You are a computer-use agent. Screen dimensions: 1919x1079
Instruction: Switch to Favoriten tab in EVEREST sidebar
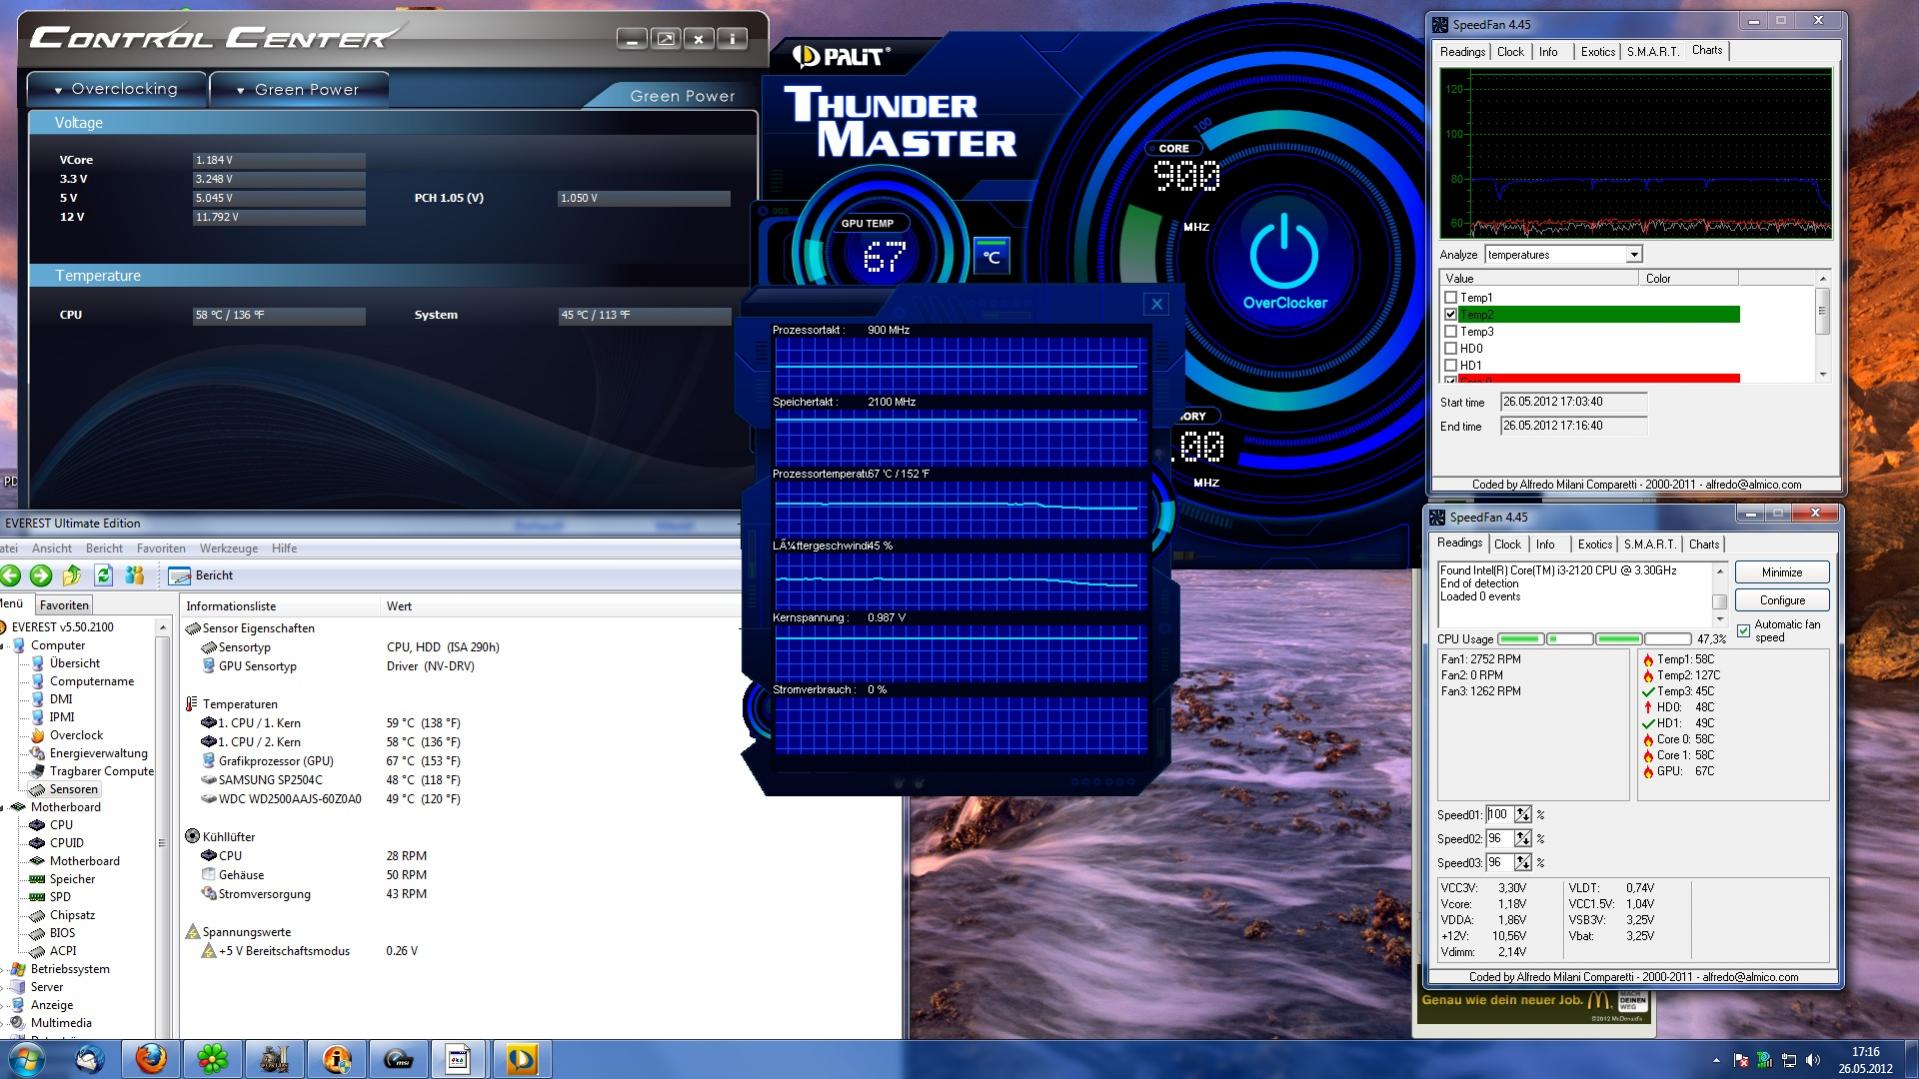pyautogui.click(x=64, y=605)
